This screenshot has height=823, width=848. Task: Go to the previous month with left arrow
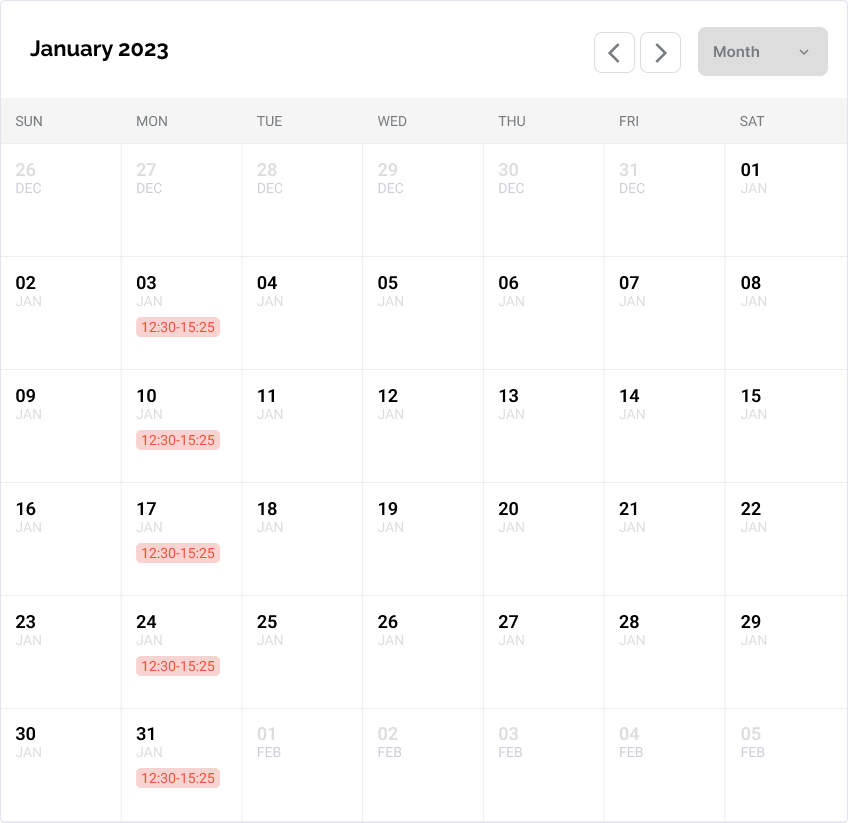click(x=614, y=53)
